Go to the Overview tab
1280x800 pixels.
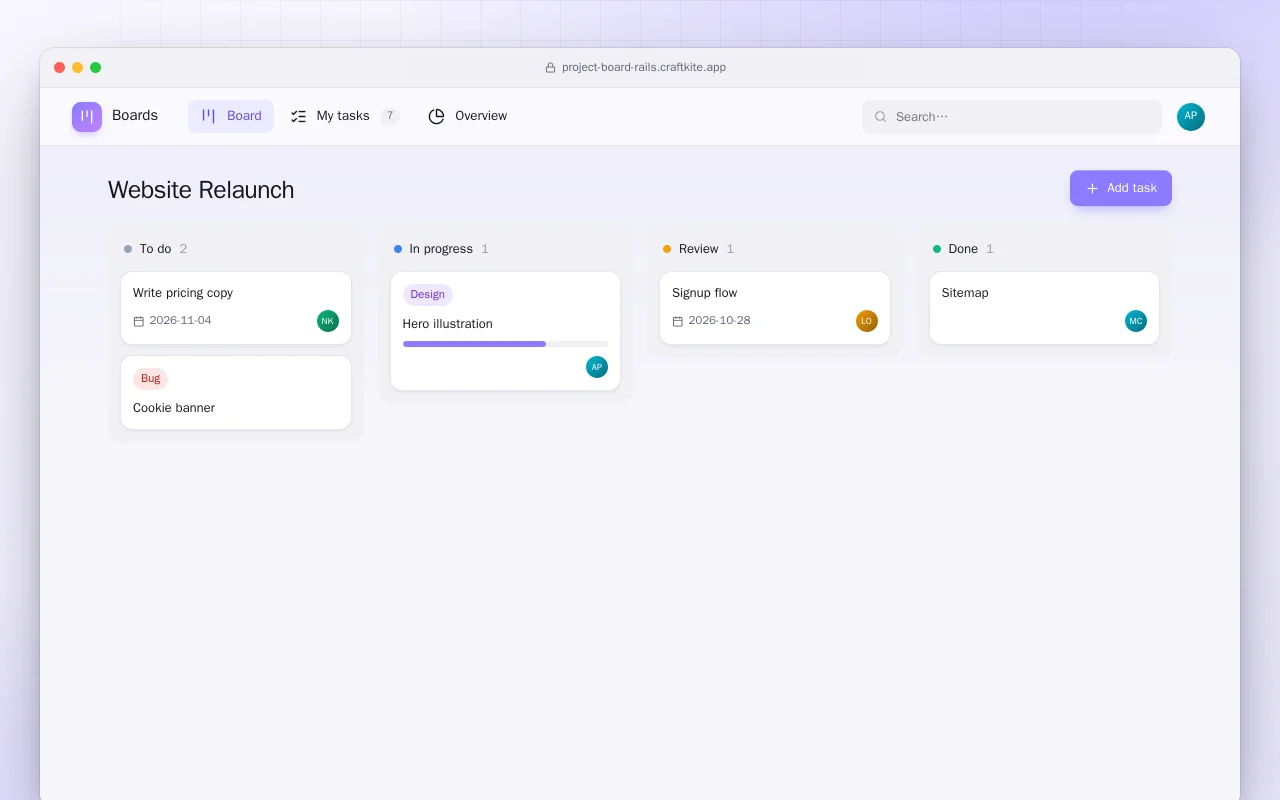pyautogui.click(x=468, y=116)
